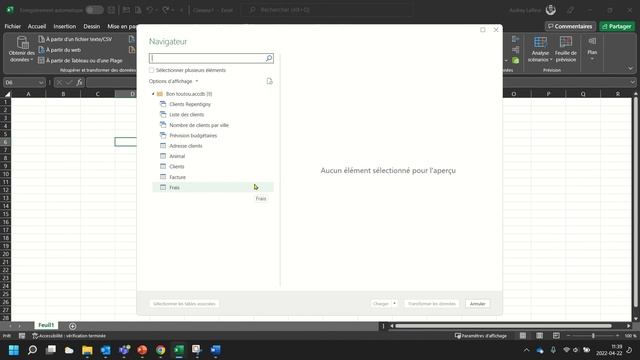Collapse the ribbon with the chevron

coord(630,69)
